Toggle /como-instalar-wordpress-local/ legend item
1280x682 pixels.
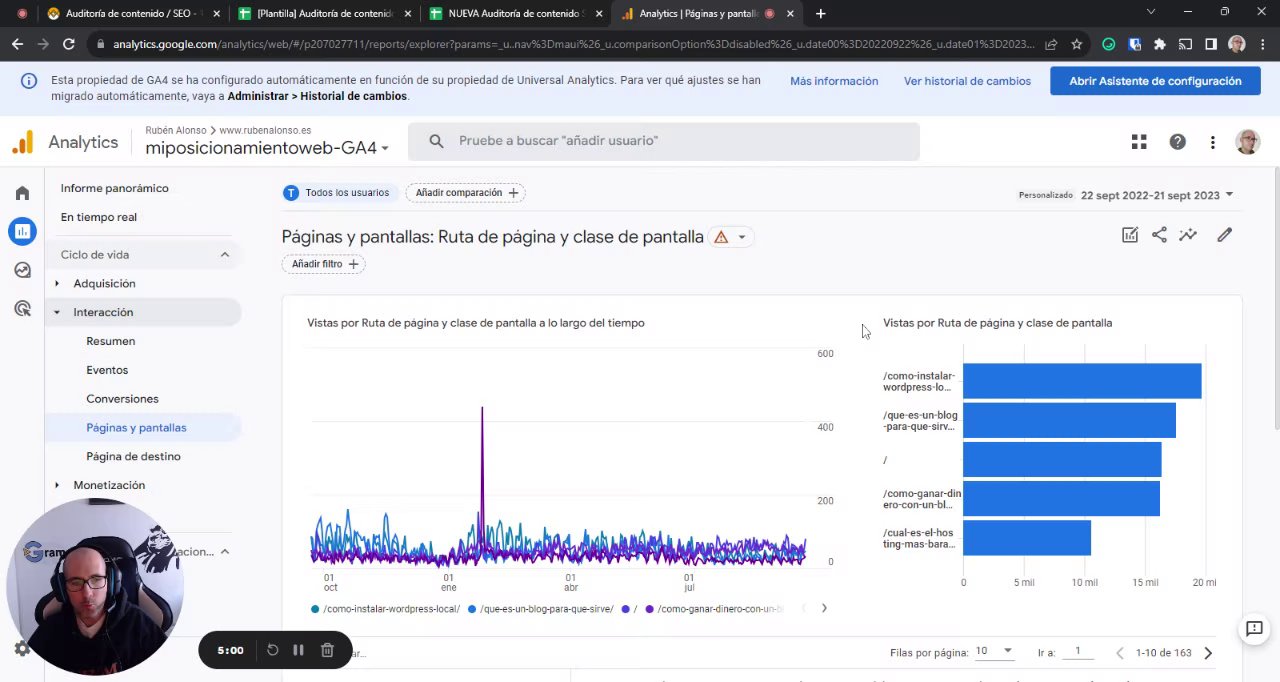click(x=386, y=608)
